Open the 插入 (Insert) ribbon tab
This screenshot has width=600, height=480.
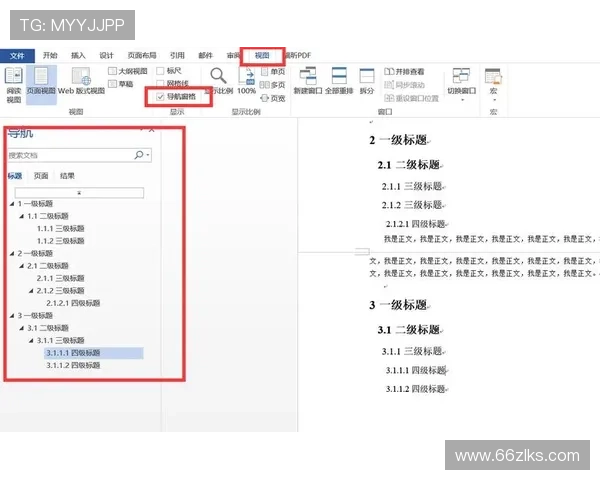tap(78, 56)
